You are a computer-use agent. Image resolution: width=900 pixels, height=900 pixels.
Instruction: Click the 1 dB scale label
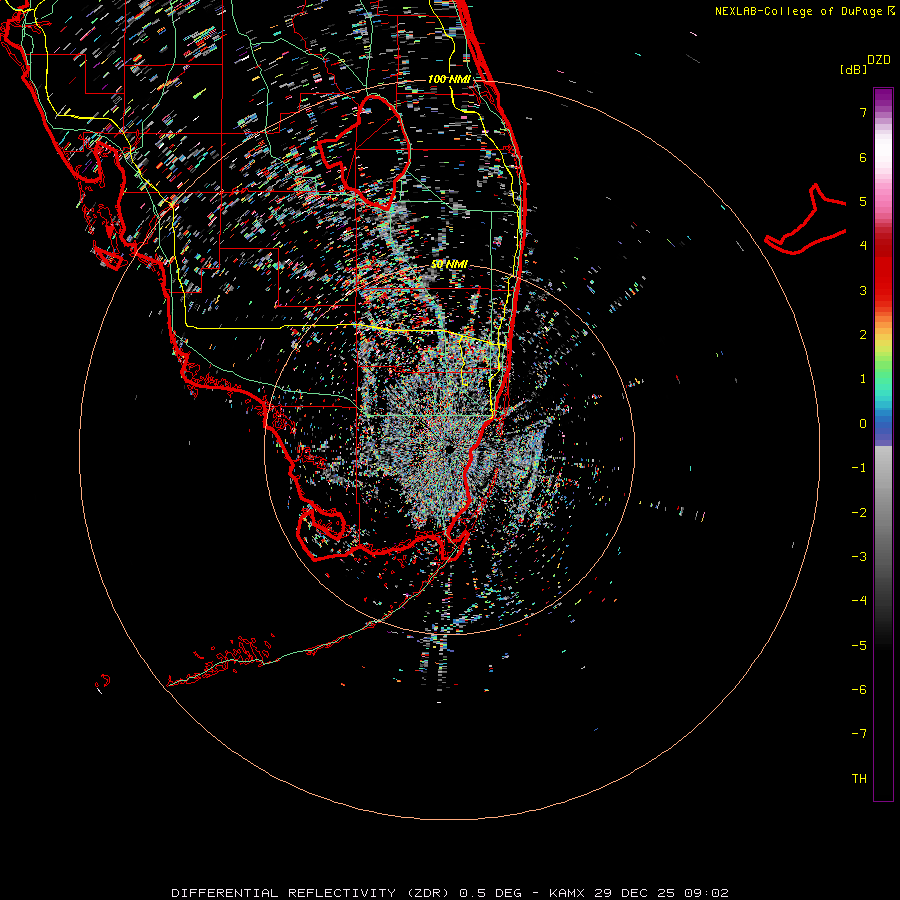(x=863, y=379)
